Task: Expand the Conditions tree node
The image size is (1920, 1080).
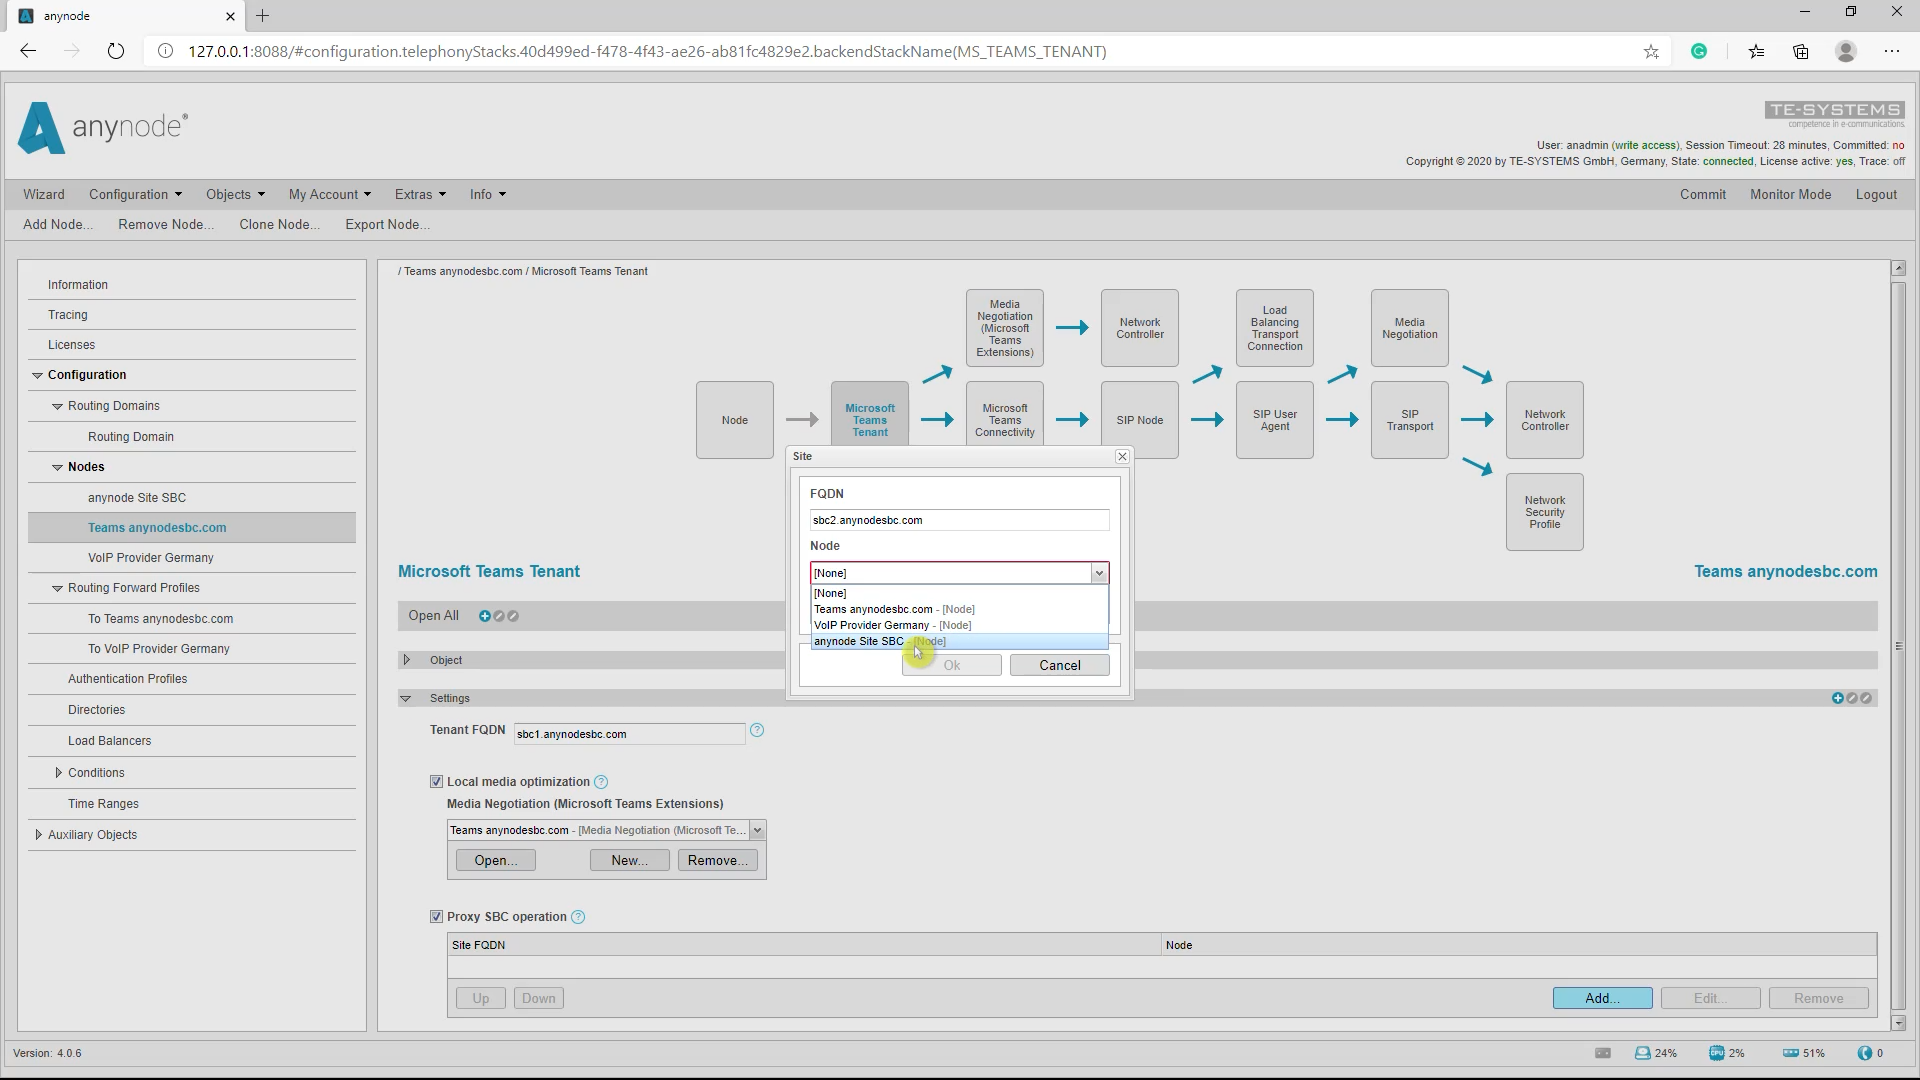Action: (58, 773)
